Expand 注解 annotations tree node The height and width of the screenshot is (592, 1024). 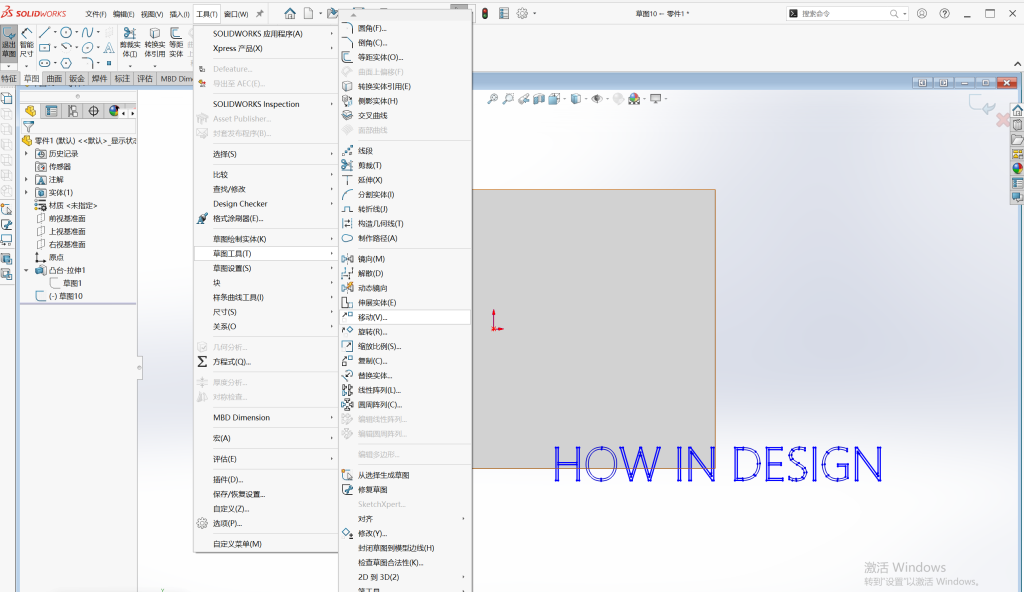tap(27, 180)
